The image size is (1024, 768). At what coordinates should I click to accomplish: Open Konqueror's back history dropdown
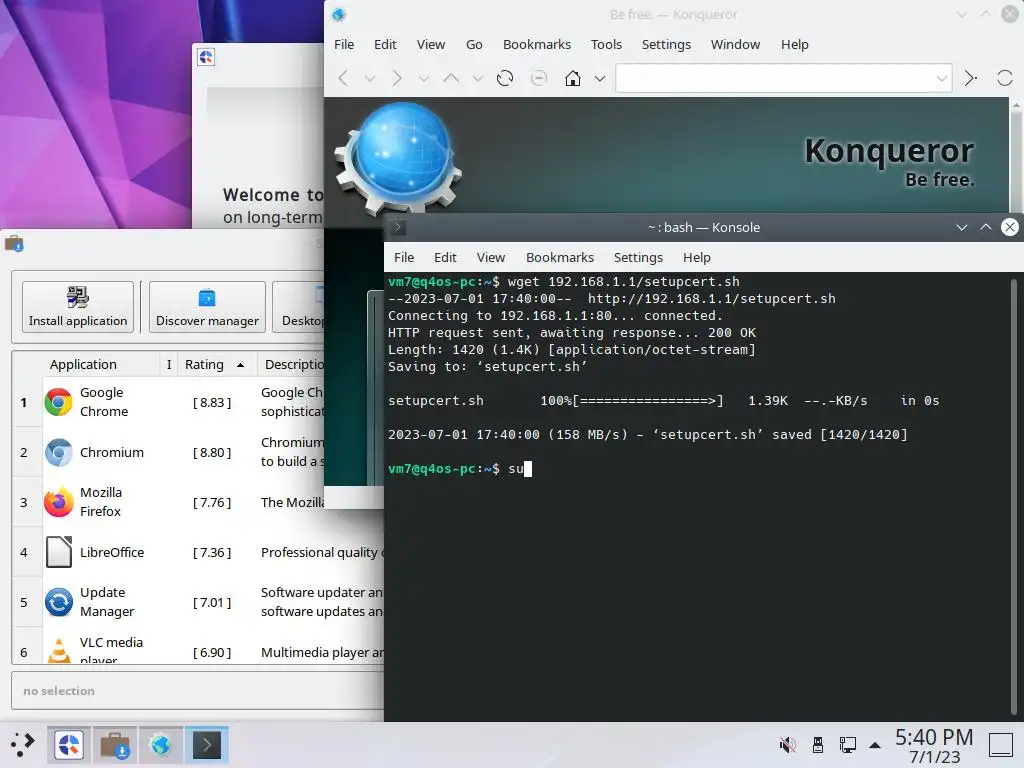pos(370,79)
